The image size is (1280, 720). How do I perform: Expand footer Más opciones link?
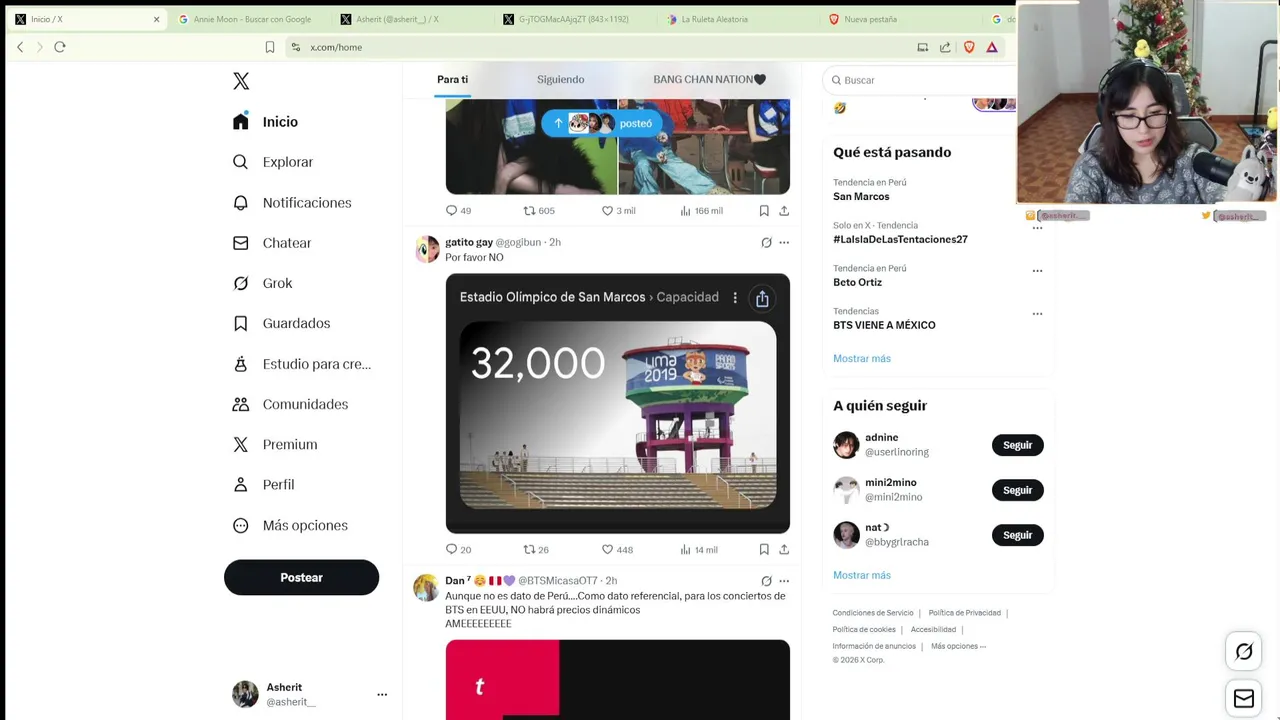tap(958, 646)
